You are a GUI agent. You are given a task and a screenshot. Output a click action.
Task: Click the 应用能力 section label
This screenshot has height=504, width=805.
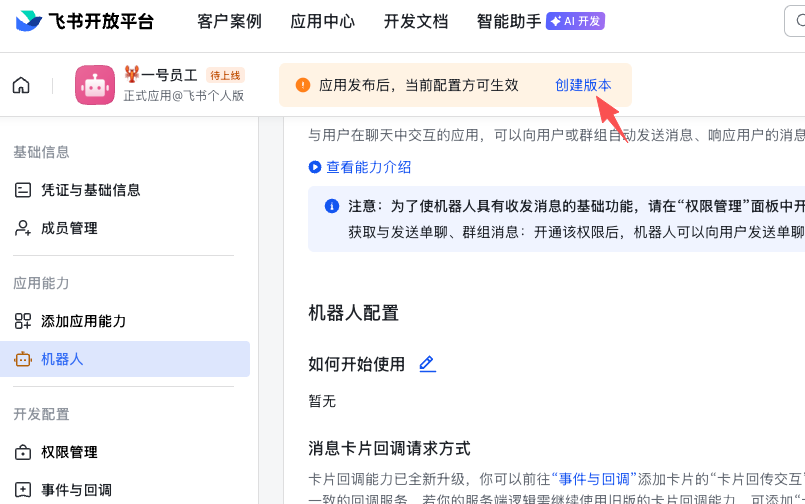click(x=41, y=283)
